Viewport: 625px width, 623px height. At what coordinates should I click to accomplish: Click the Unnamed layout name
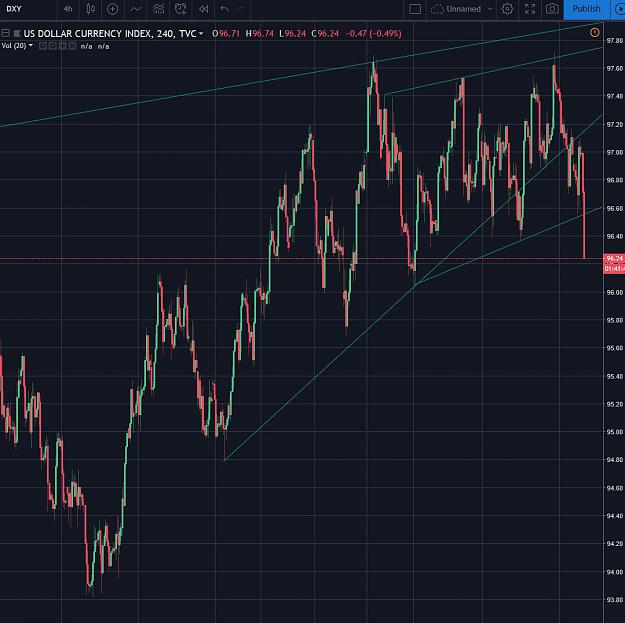[x=463, y=9]
